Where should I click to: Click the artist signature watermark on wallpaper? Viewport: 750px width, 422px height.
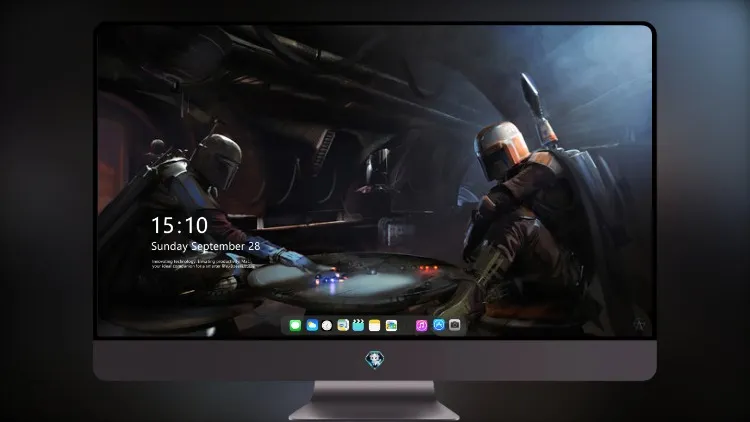(639, 324)
